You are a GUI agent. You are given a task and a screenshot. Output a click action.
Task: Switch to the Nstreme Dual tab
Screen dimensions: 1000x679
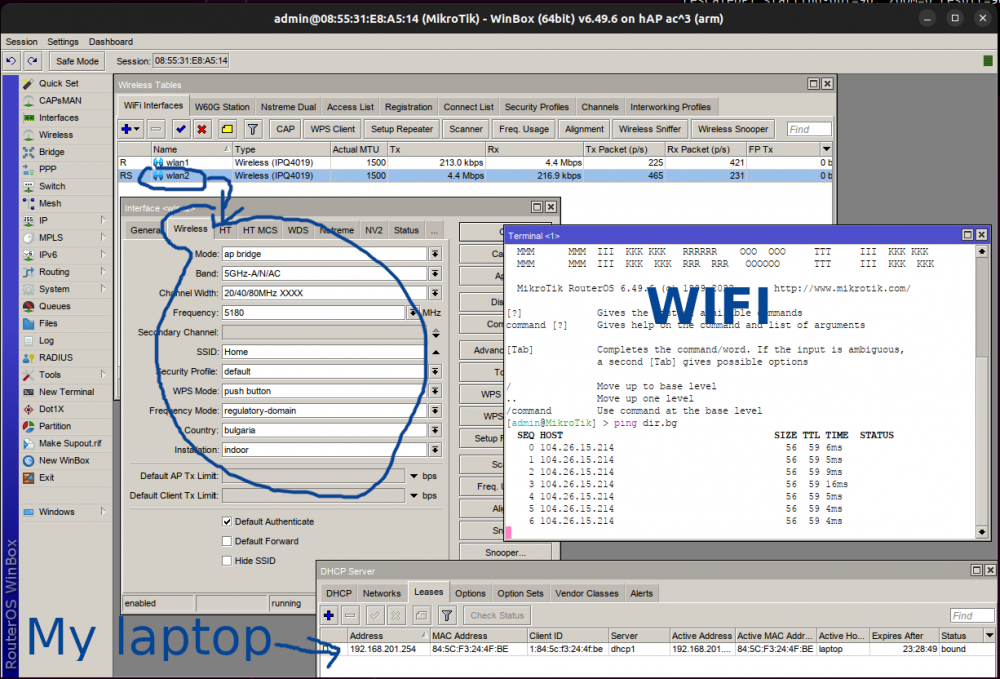pyautogui.click(x=288, y=106)
